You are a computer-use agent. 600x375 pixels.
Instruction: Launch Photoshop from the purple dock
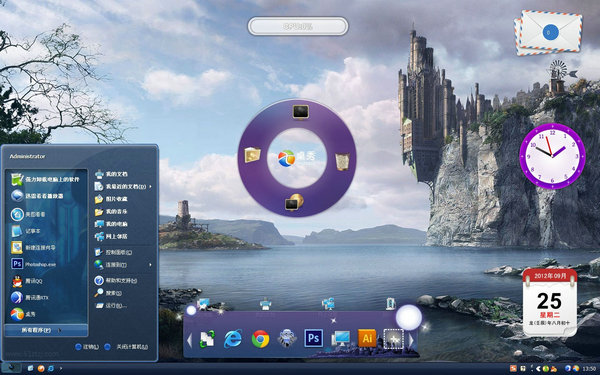pos(313,338)
